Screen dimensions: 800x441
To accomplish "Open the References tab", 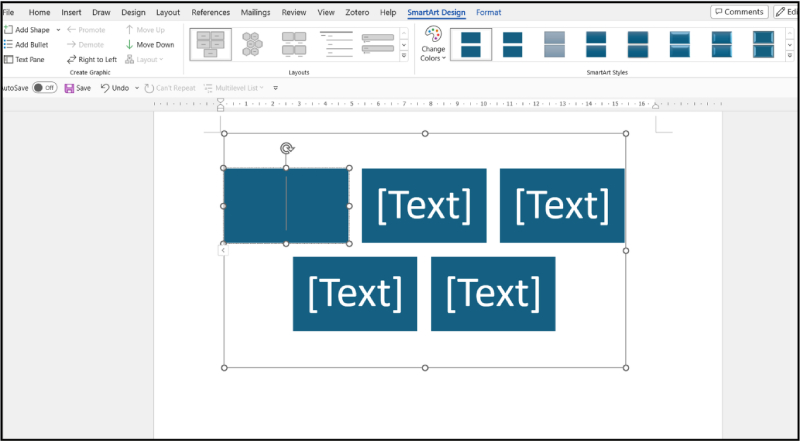I will [x=210, y=12].
